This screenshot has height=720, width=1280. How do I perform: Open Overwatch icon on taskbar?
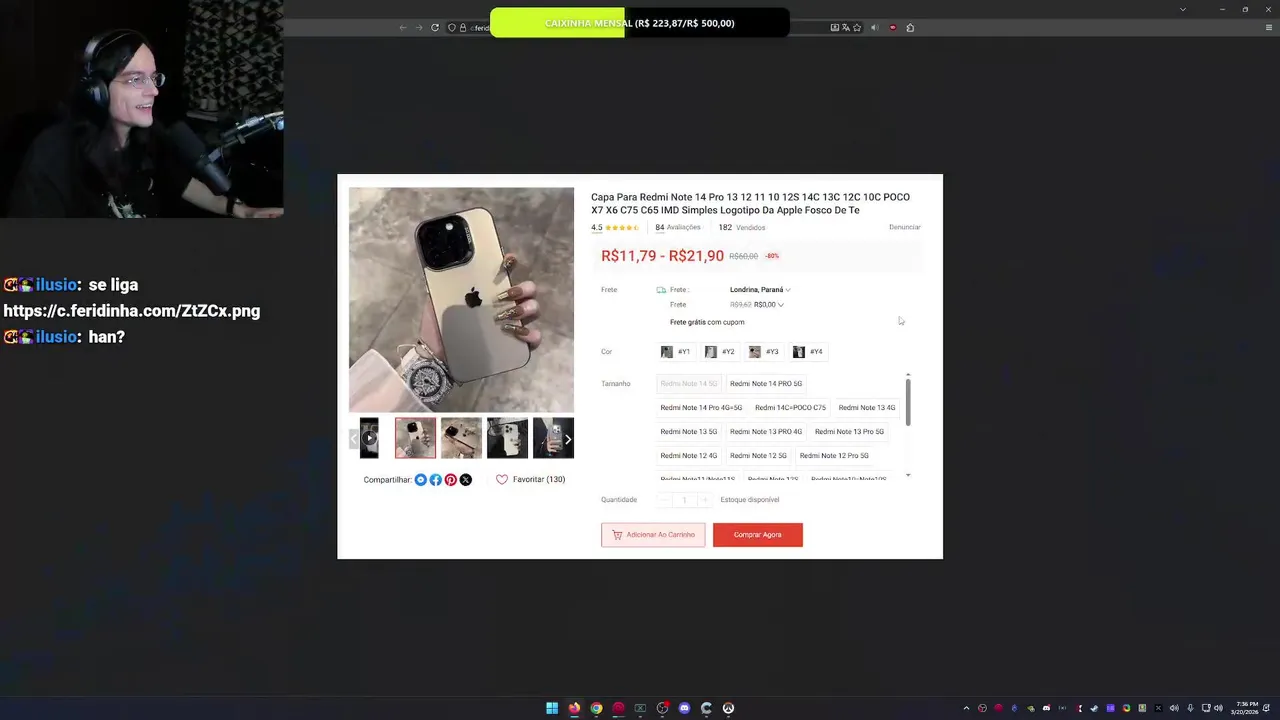[x=728, y=708]
